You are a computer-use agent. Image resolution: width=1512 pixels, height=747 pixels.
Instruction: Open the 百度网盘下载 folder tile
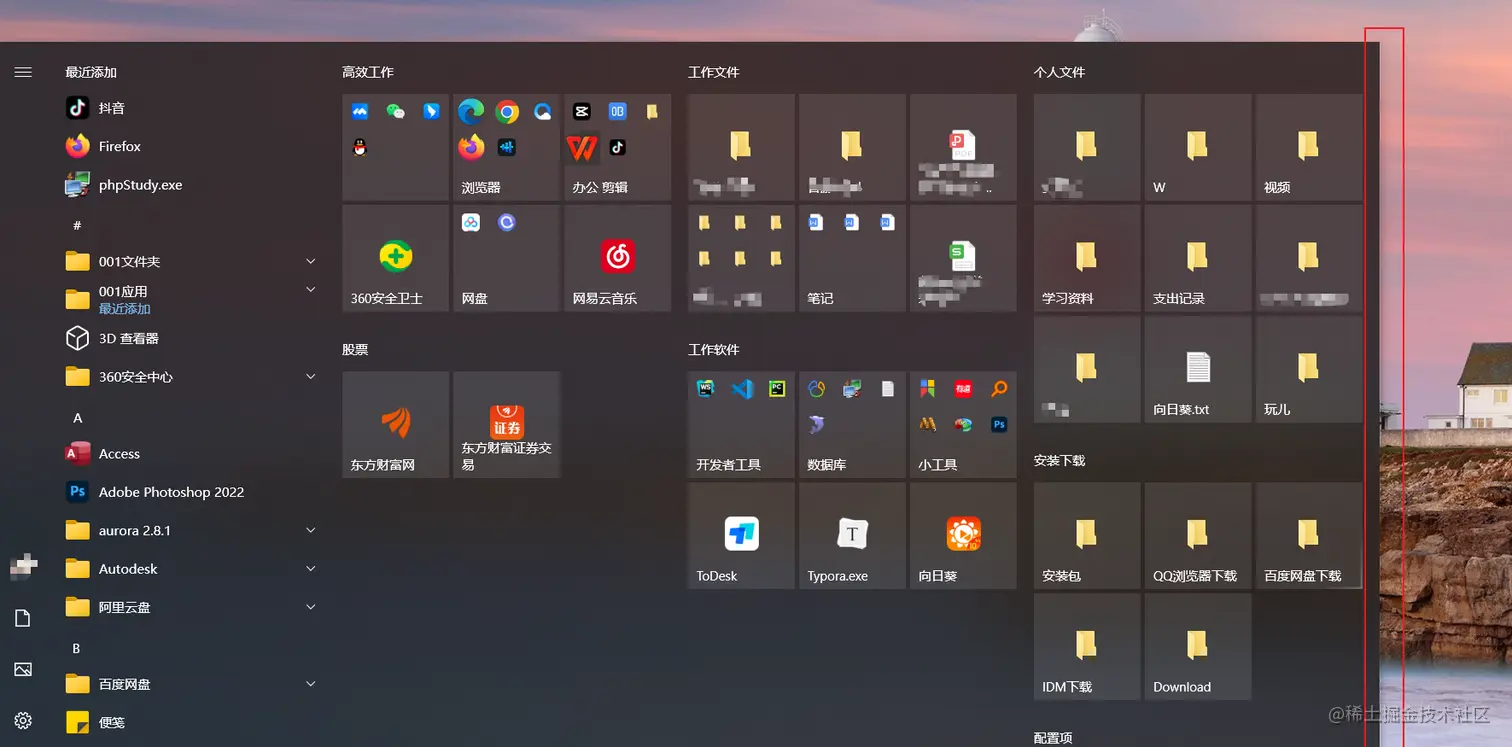pos(1309,536)
